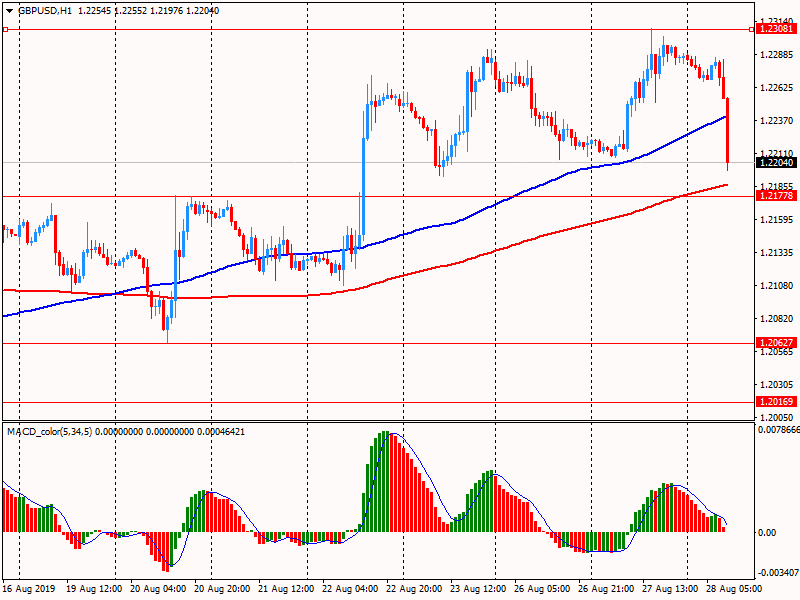
Task: Click the 26 Aug 21:00 time label
Action: click(x=606, y=589)
